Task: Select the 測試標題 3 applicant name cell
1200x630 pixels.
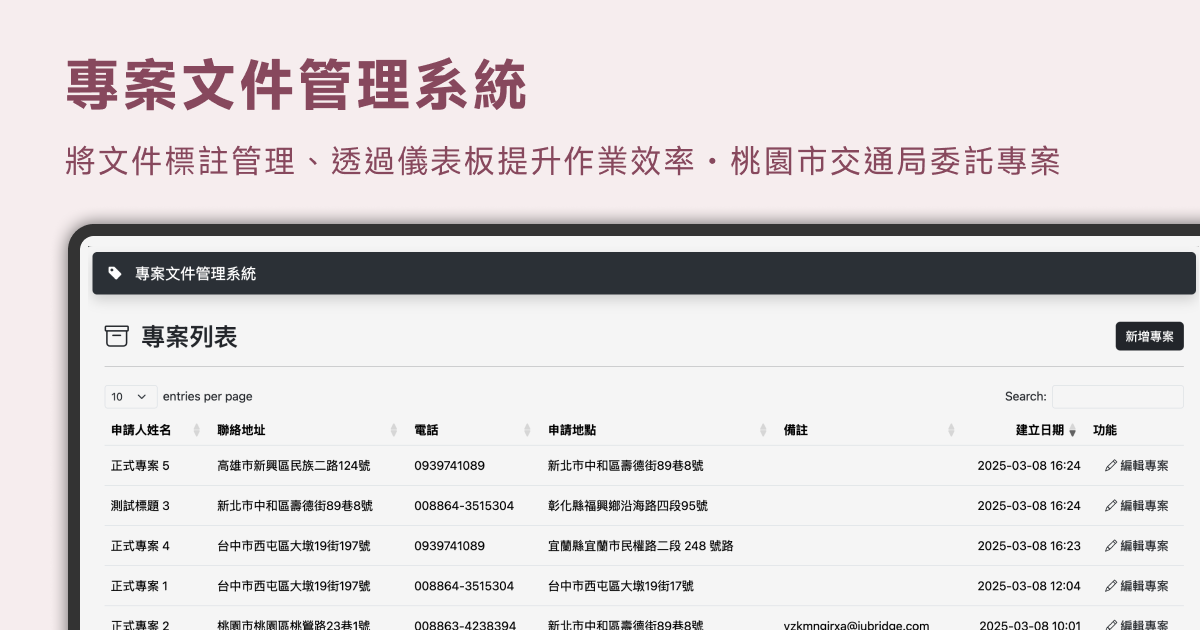Action: [140, 506]
